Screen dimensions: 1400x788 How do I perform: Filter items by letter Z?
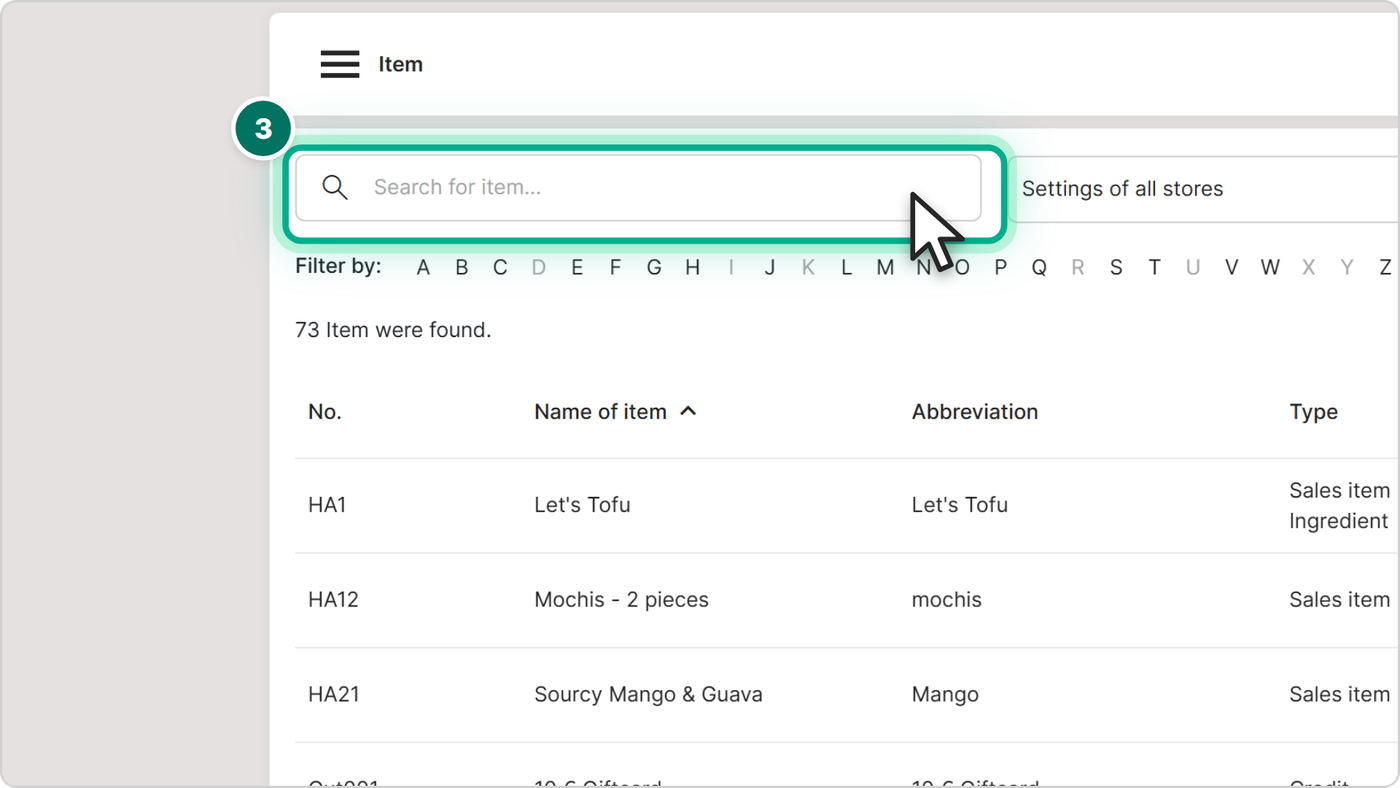pos(1385,267)
